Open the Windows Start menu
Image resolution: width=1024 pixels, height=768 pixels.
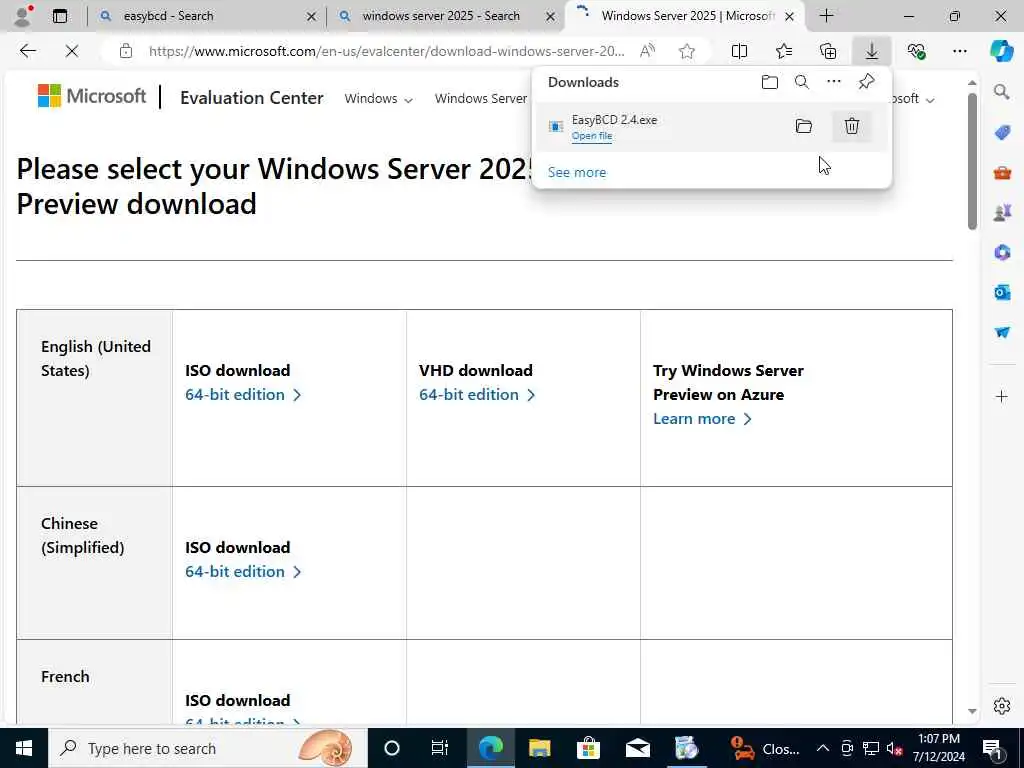point(24,748)
